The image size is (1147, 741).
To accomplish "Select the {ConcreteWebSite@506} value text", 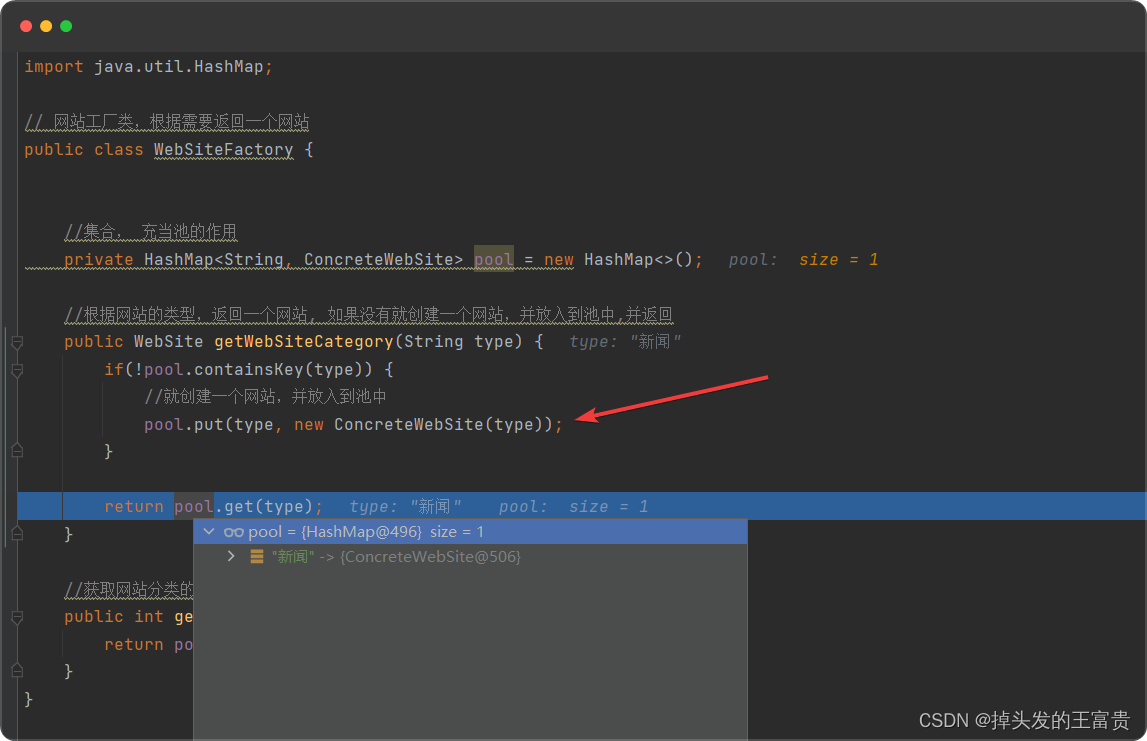I will coord(430,557).
